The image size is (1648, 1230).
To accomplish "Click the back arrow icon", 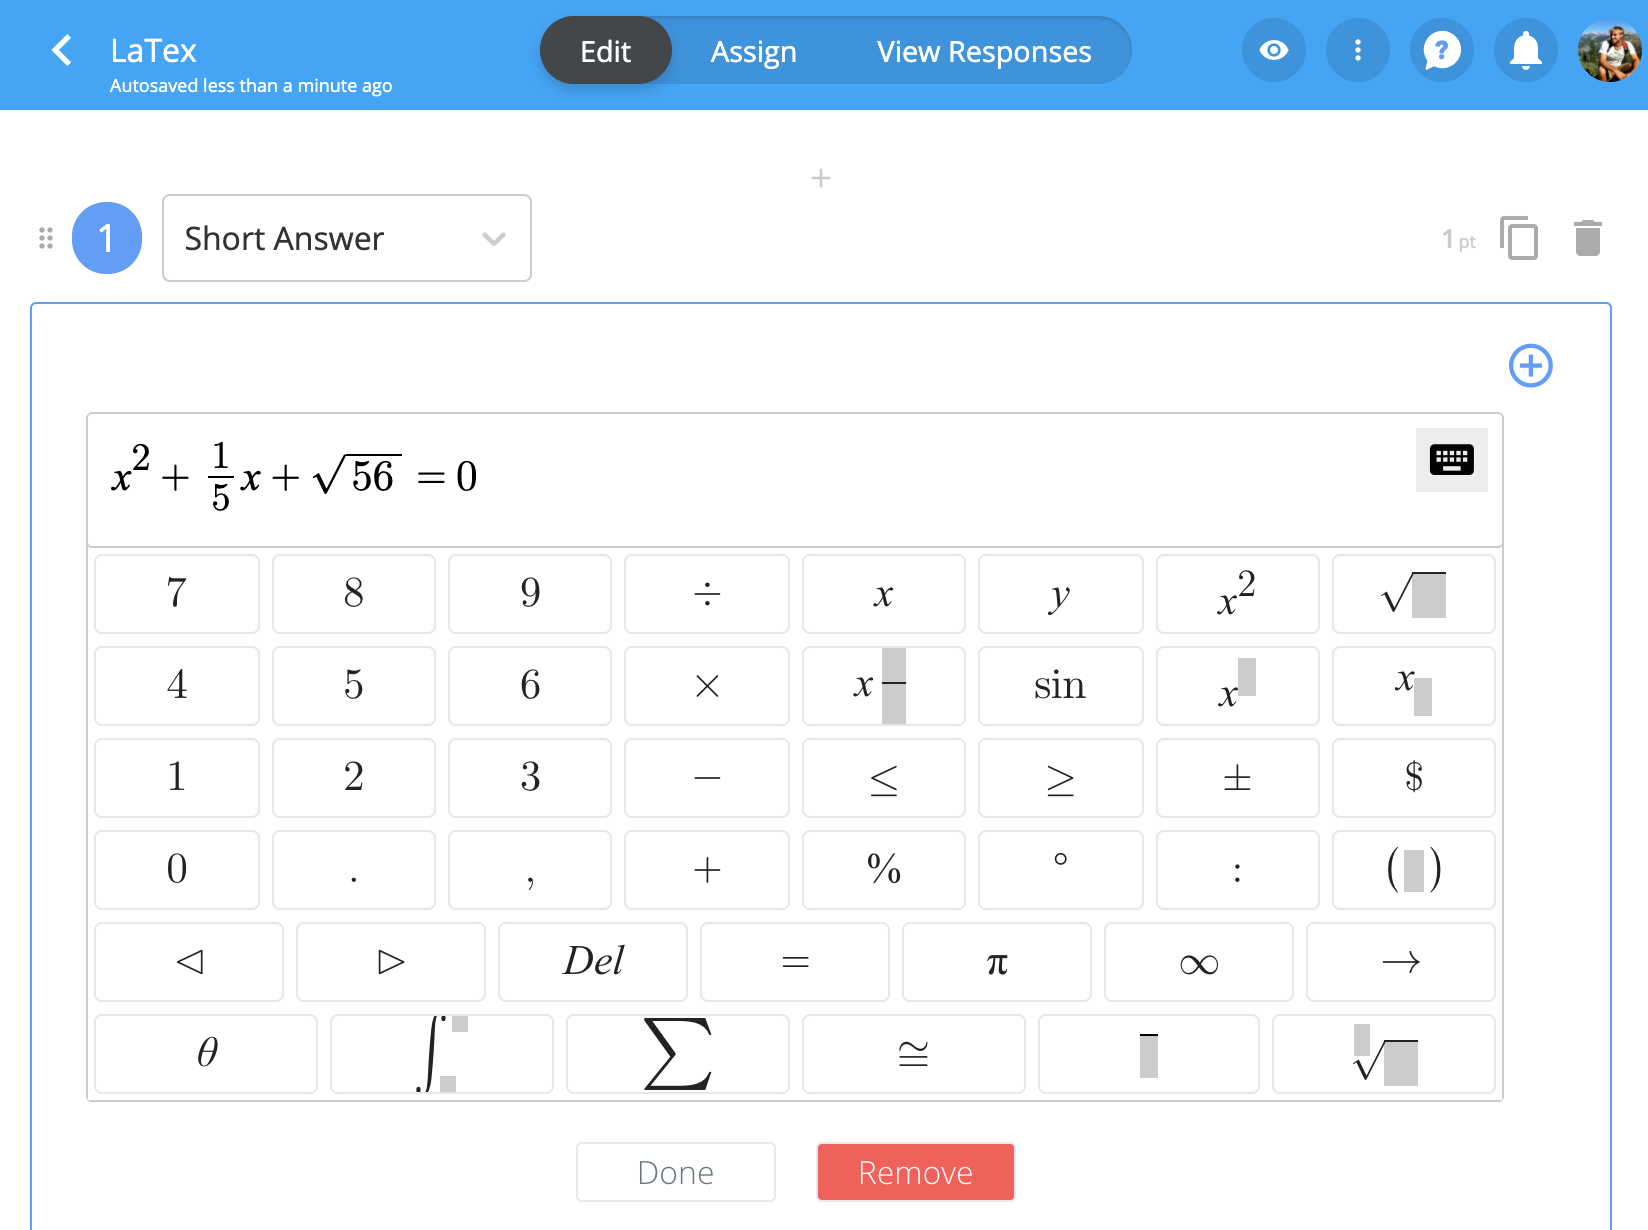I will [x=62, y=50].
